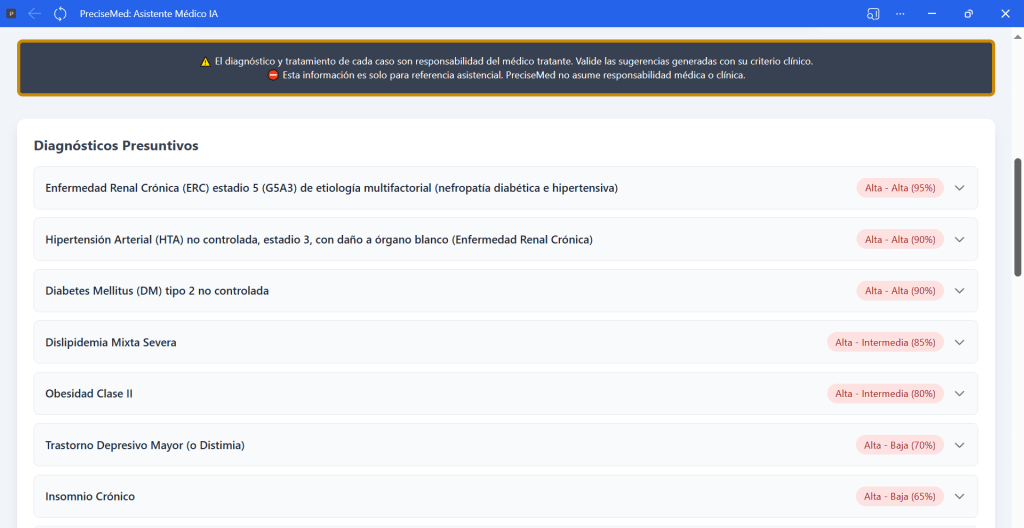
Task: Expand the Hipertensión Arterial chevron
Action: click(960, 239)
